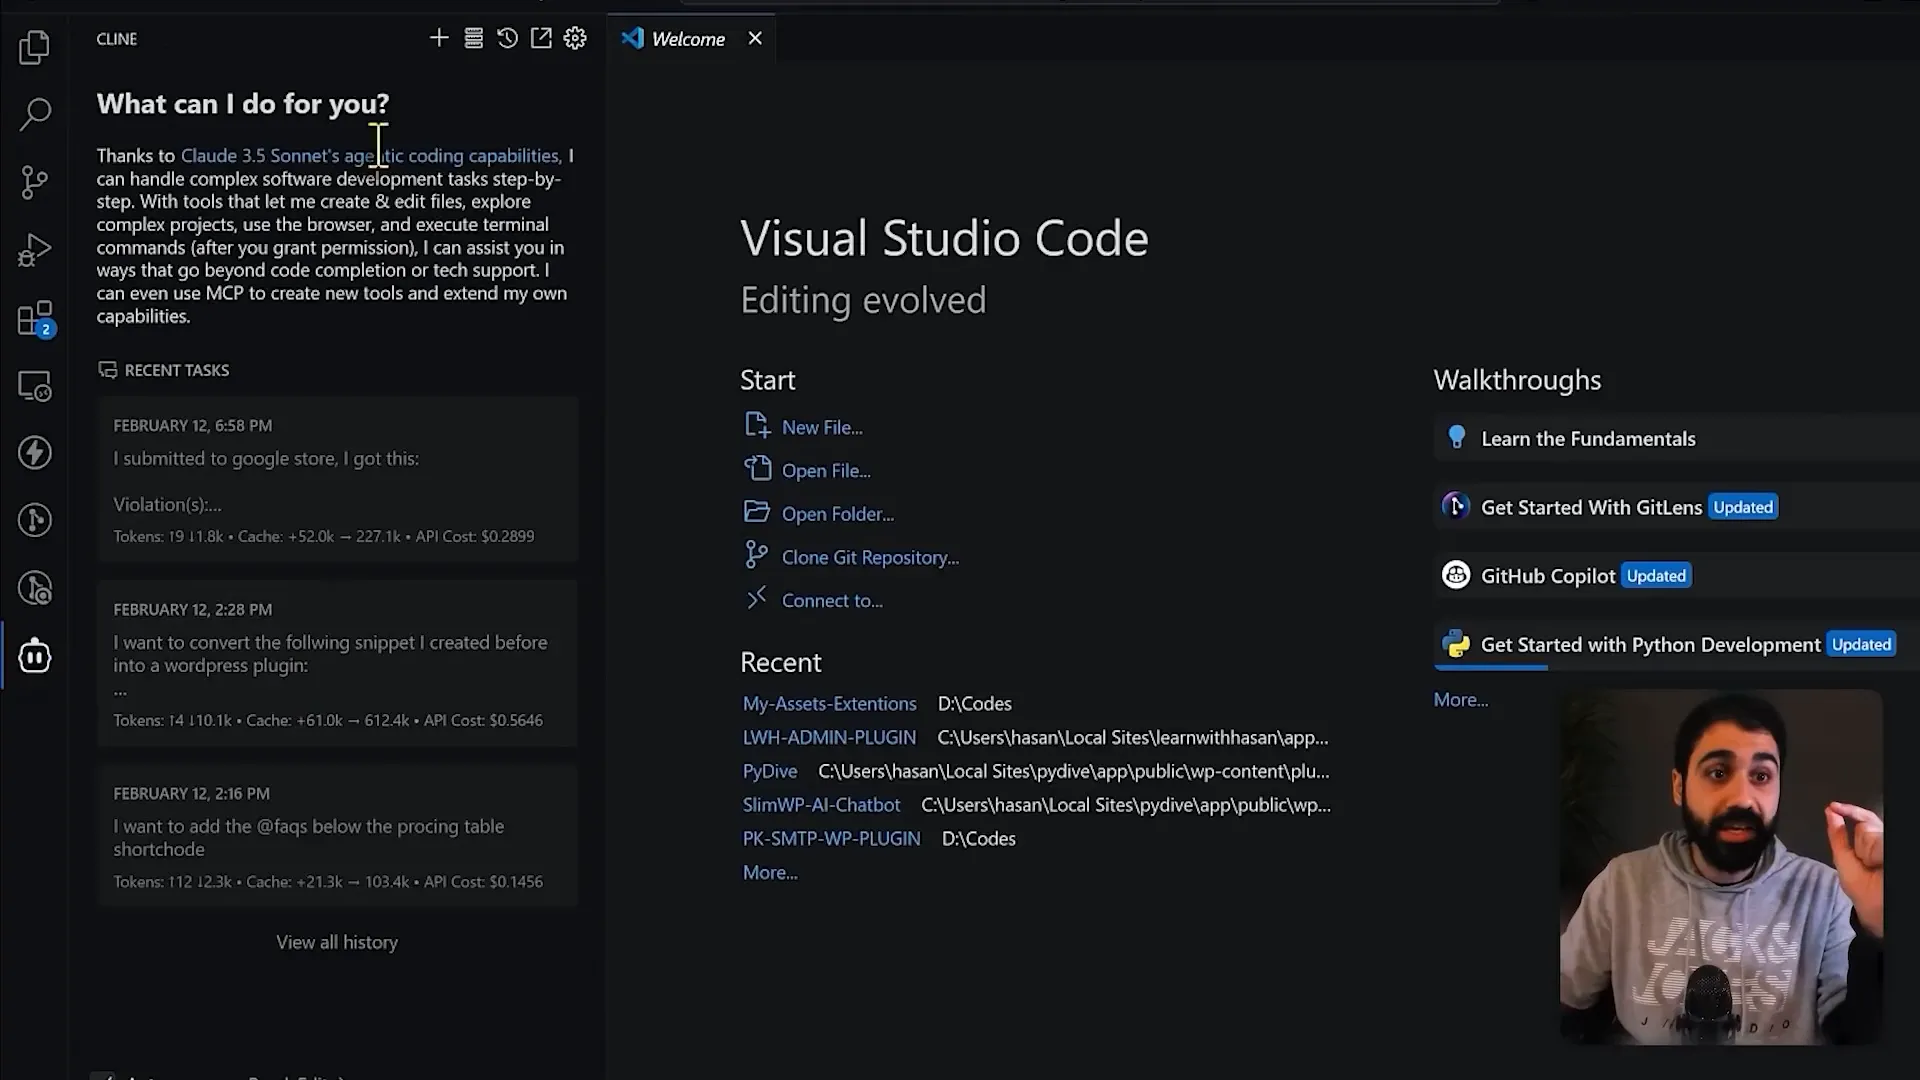The width and height of the screenshot is (1920, 1080).
Task: Click the CLINE panel title
Action: click(x=117, y=39)
